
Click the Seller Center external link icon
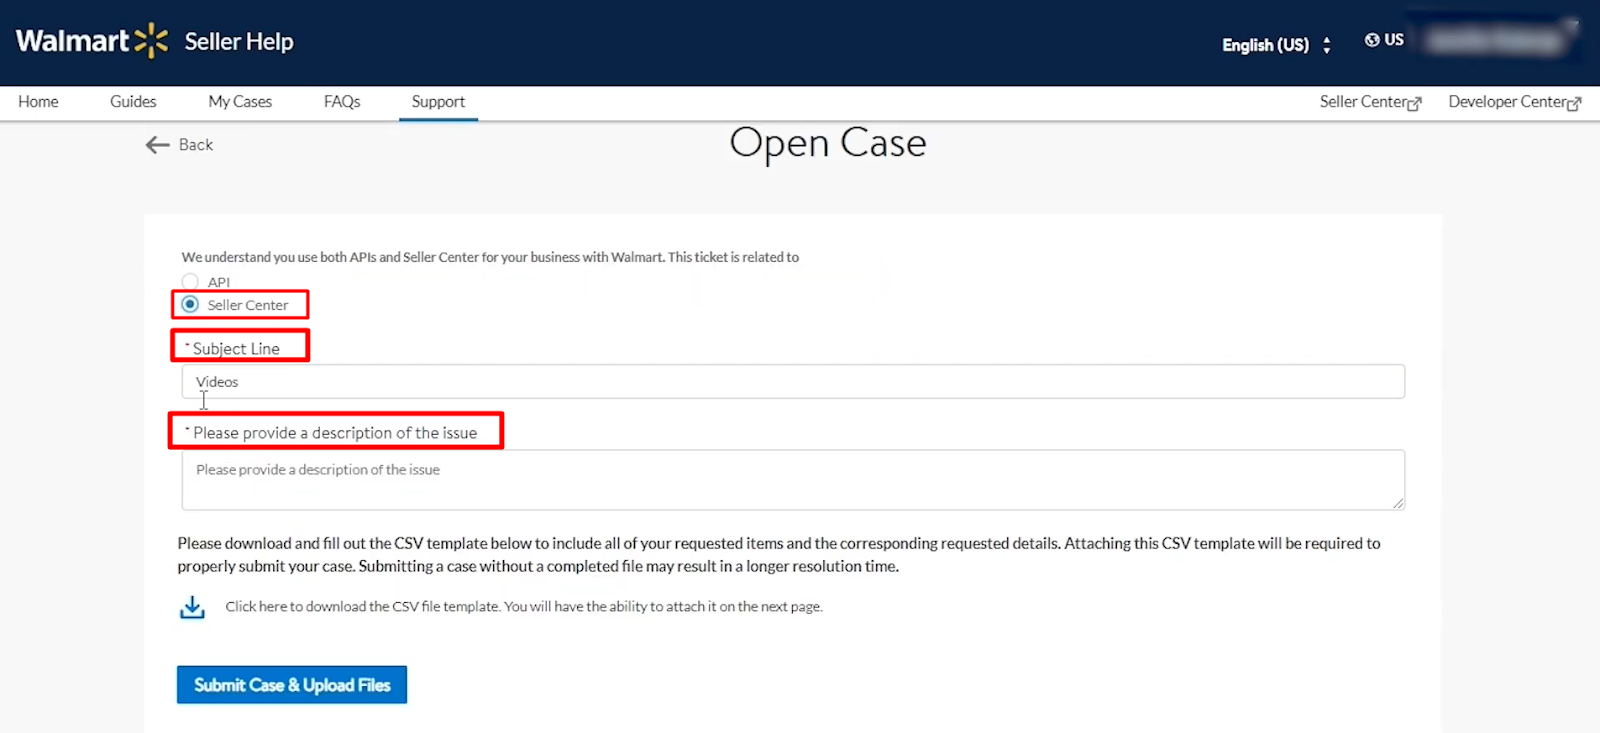pos(1414,104)
